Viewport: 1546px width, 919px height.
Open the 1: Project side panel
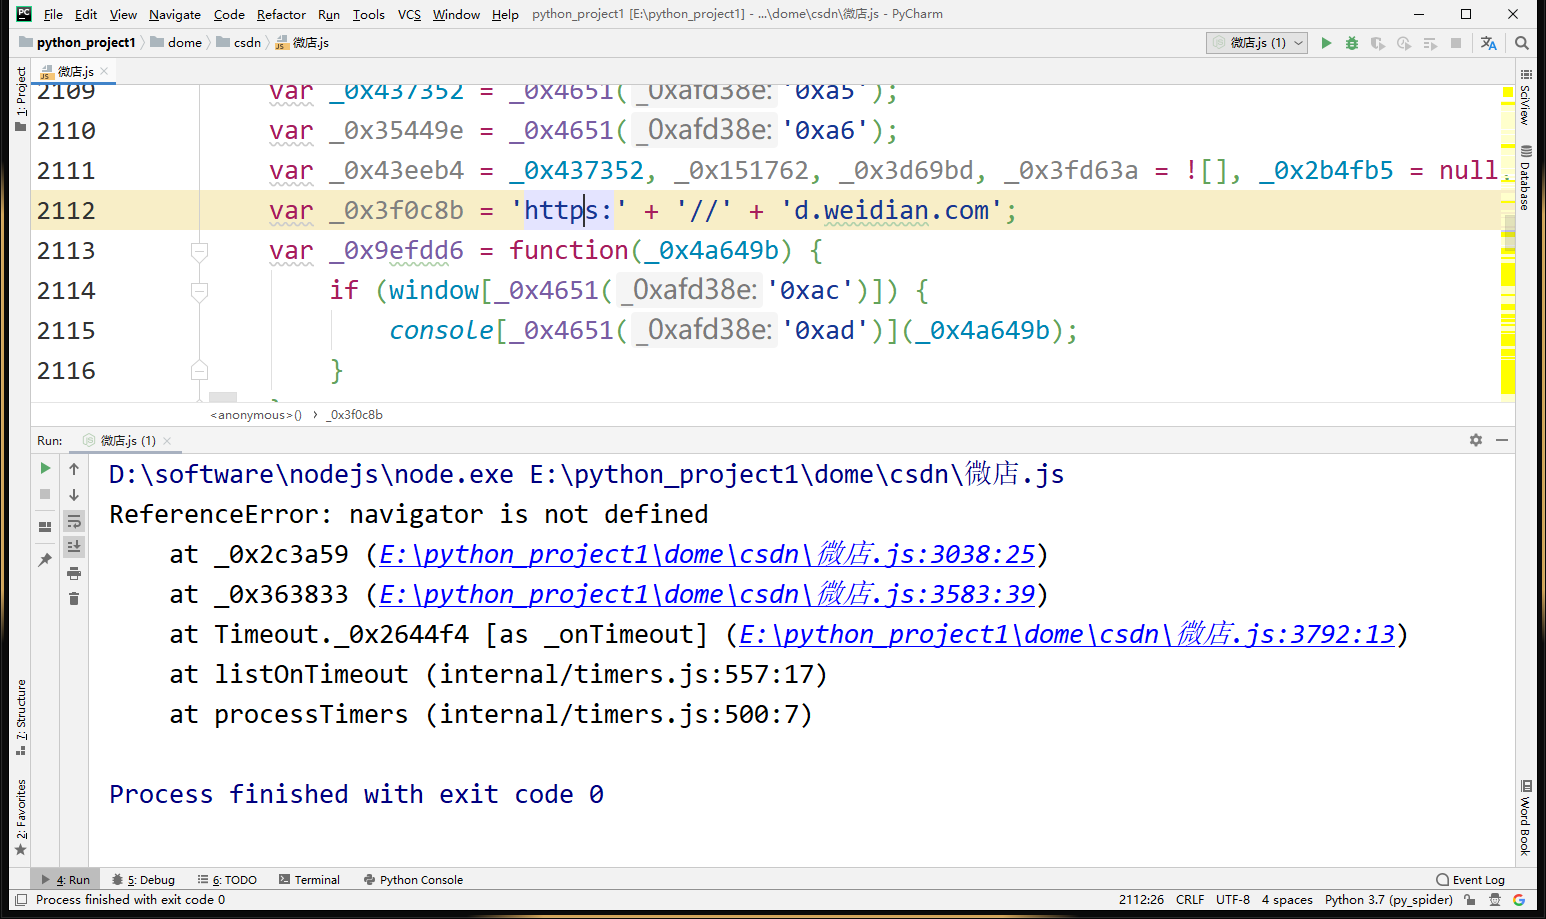(x=21, y=98)
